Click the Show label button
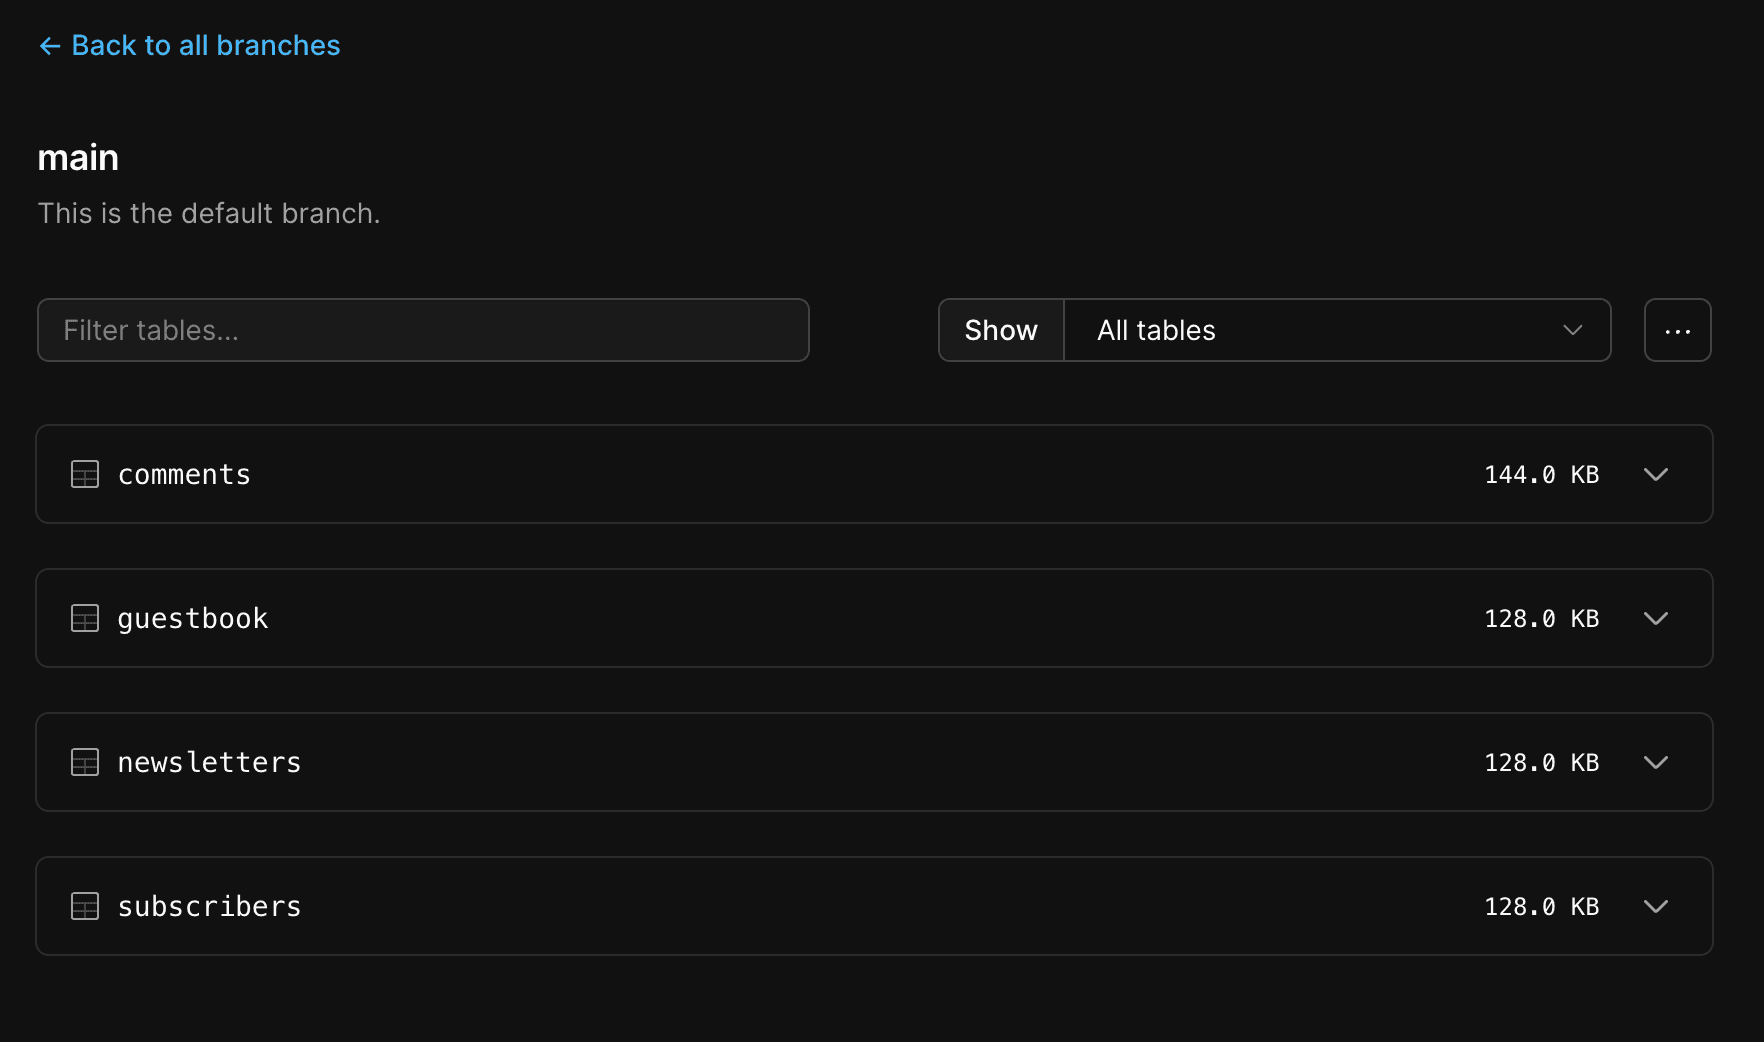 click(1001, 330)
